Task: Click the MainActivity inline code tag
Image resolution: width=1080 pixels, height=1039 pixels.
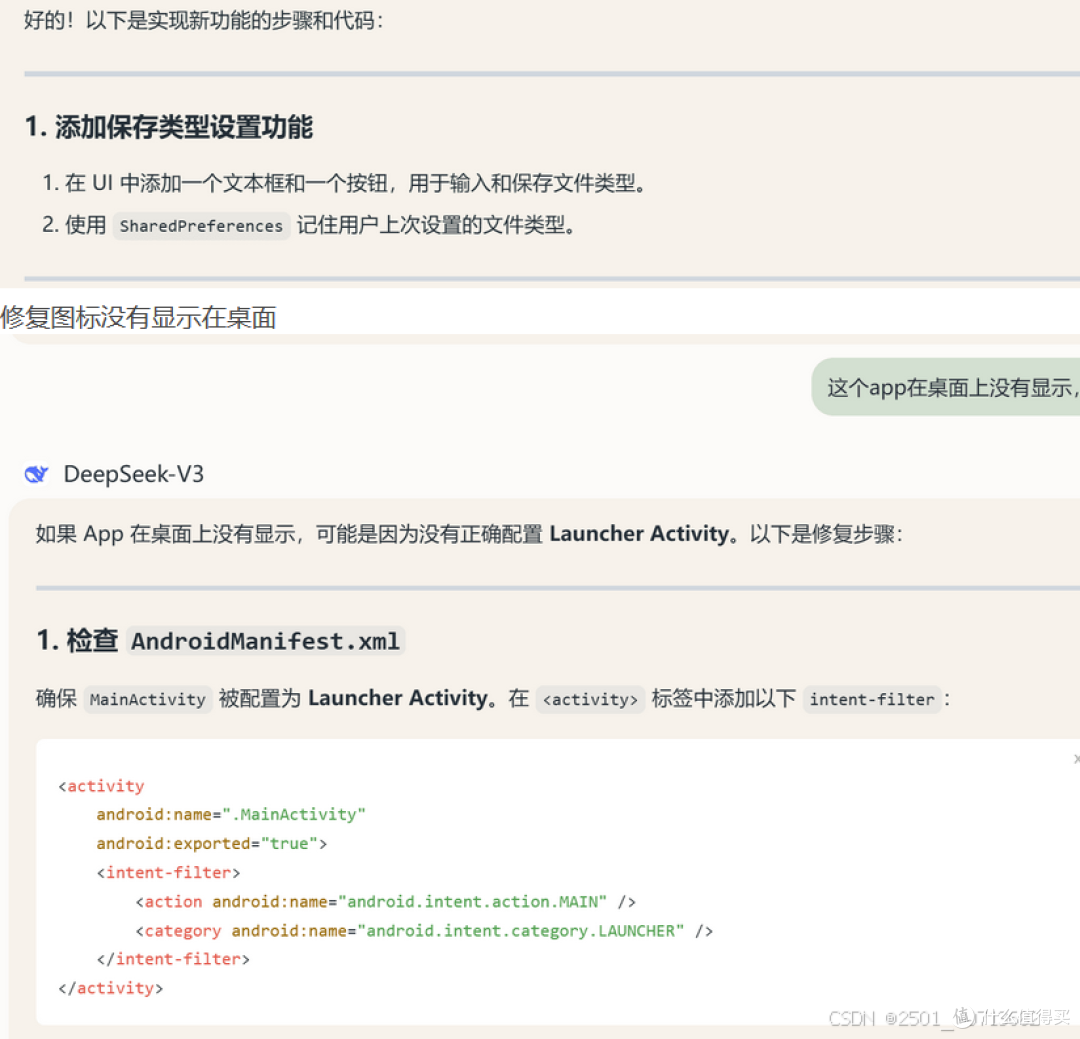Action: [147, 699]
